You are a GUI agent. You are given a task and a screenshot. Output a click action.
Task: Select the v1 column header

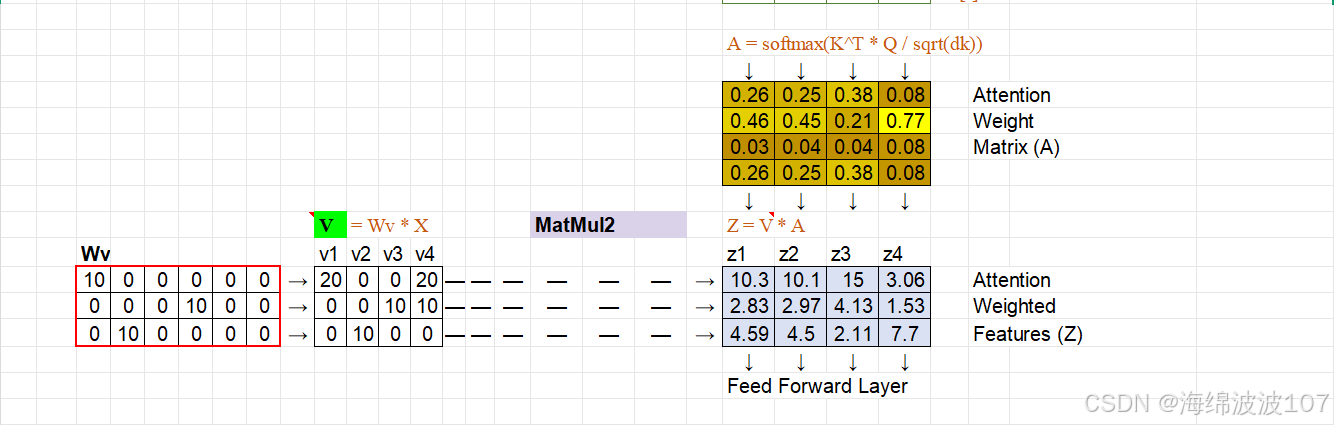329,254
